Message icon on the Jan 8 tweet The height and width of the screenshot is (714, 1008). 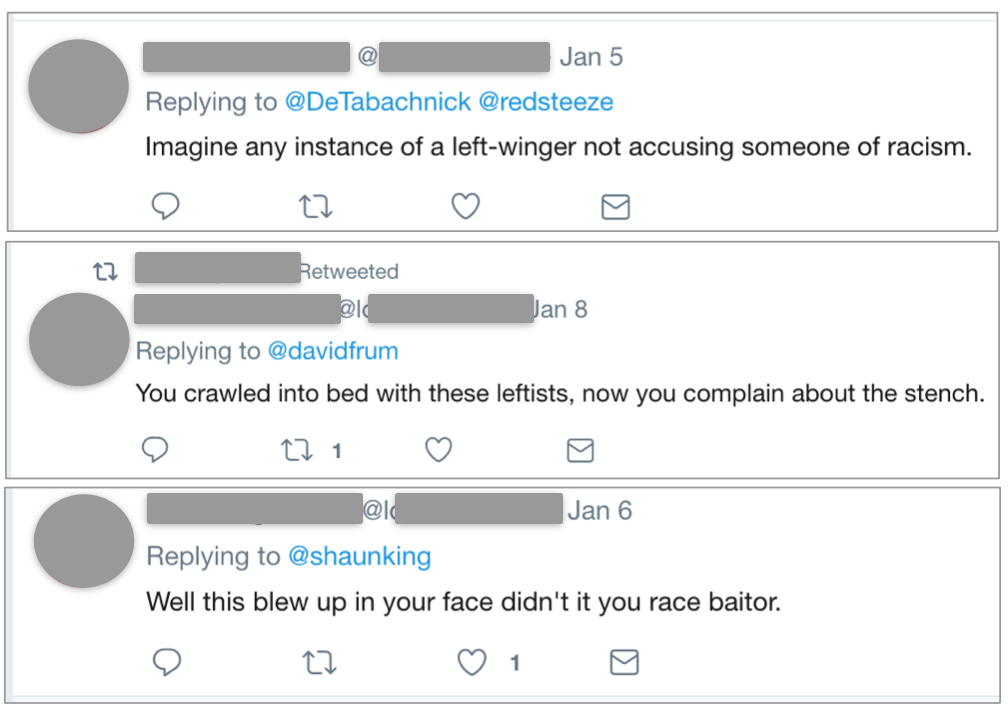(580, 450)
